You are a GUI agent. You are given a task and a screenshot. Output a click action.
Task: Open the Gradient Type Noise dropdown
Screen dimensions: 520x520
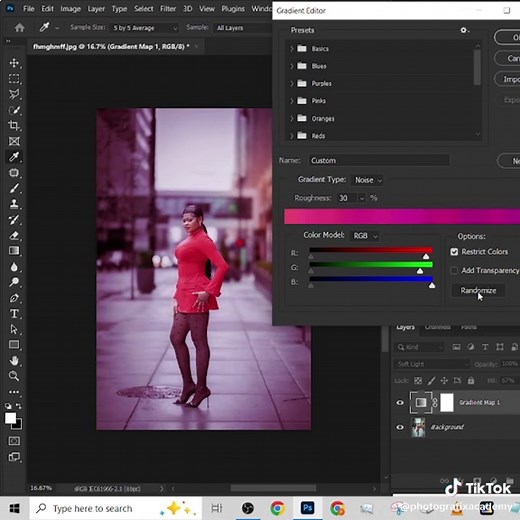[x=367, y=180]
